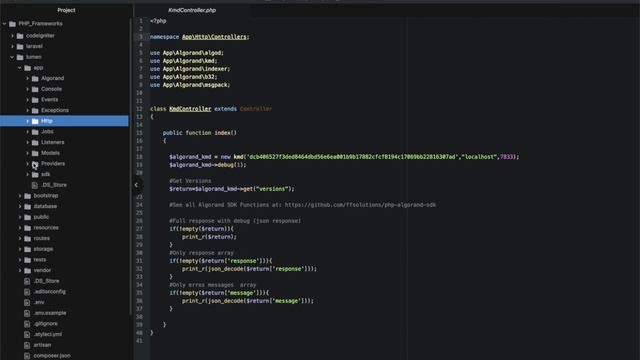
Task: Click the vendor folder icon
Action: 27,271
